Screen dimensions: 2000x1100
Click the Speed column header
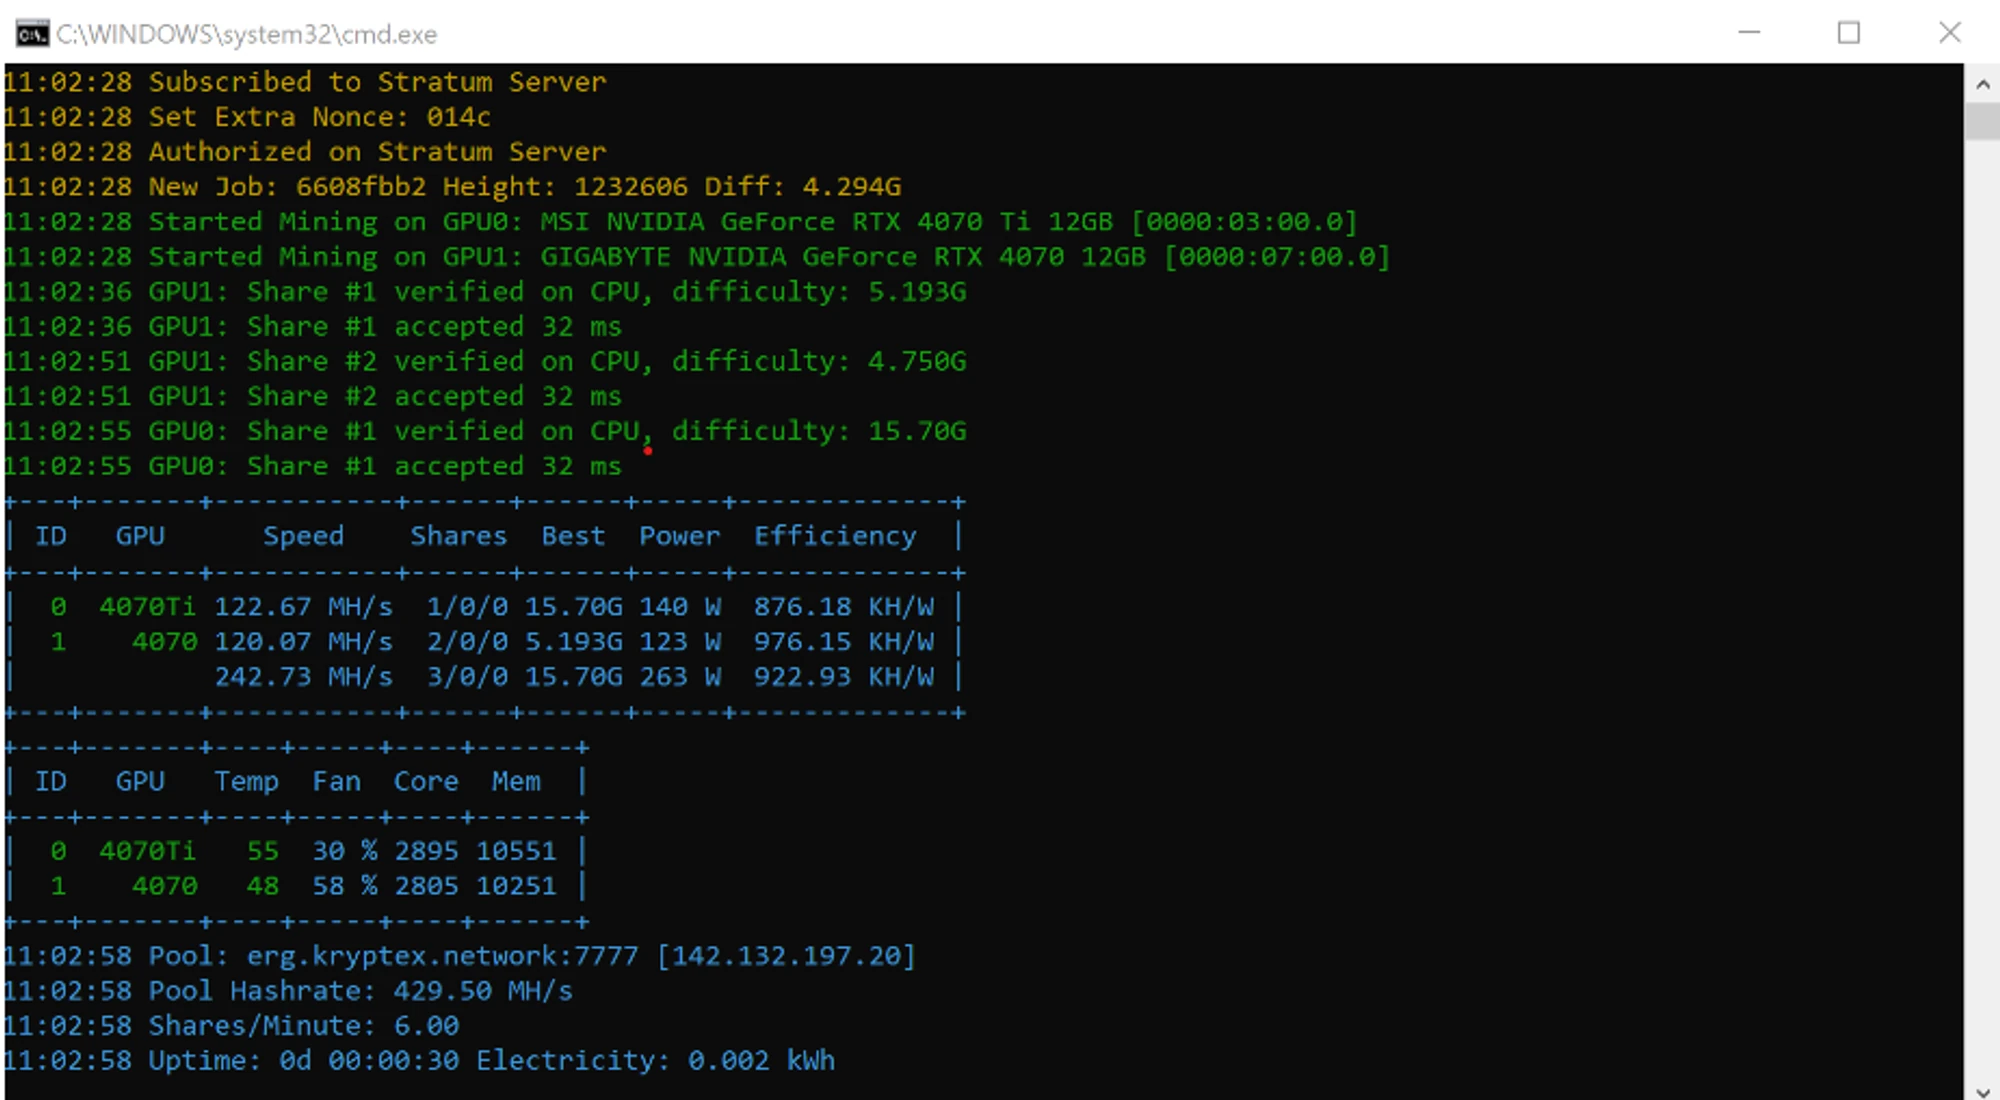[x=303, y=536]
